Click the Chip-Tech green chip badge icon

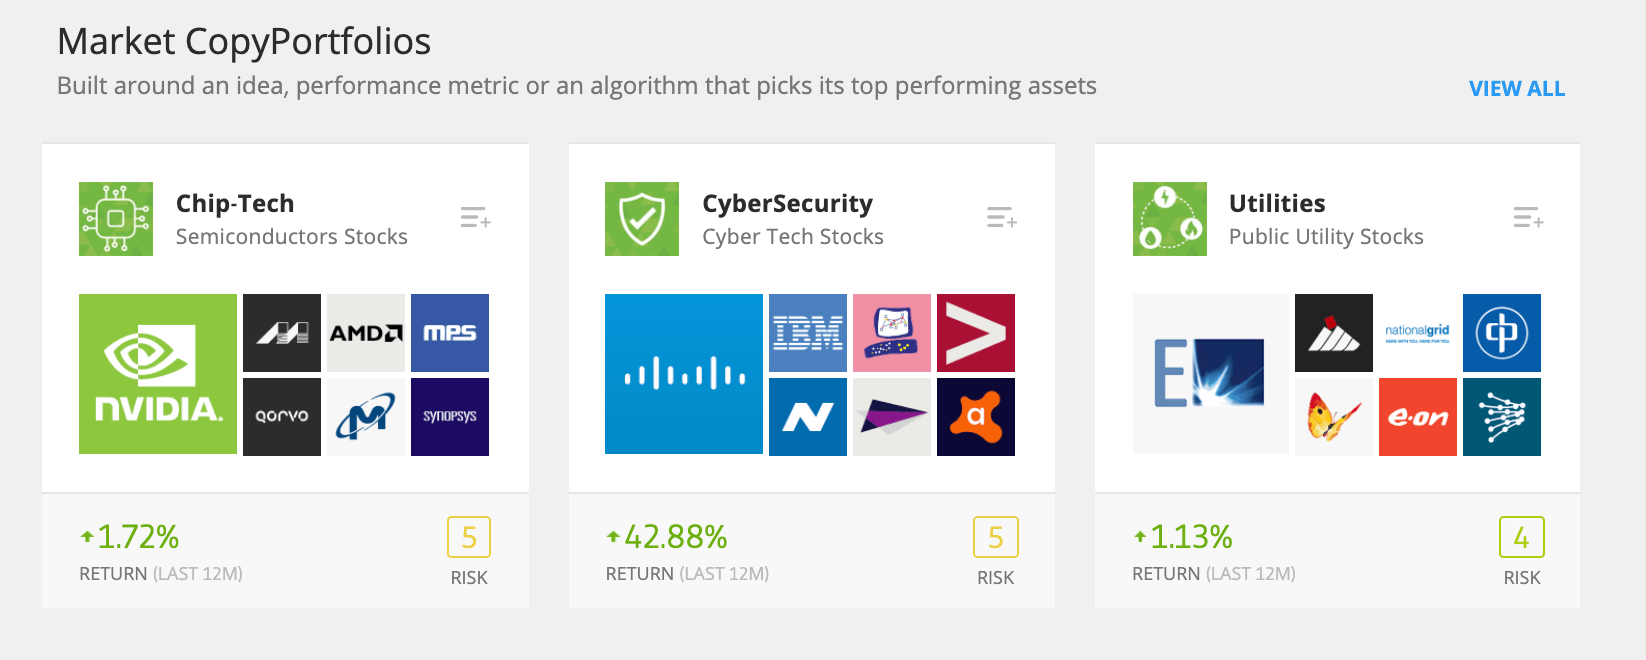pos(116,218)
